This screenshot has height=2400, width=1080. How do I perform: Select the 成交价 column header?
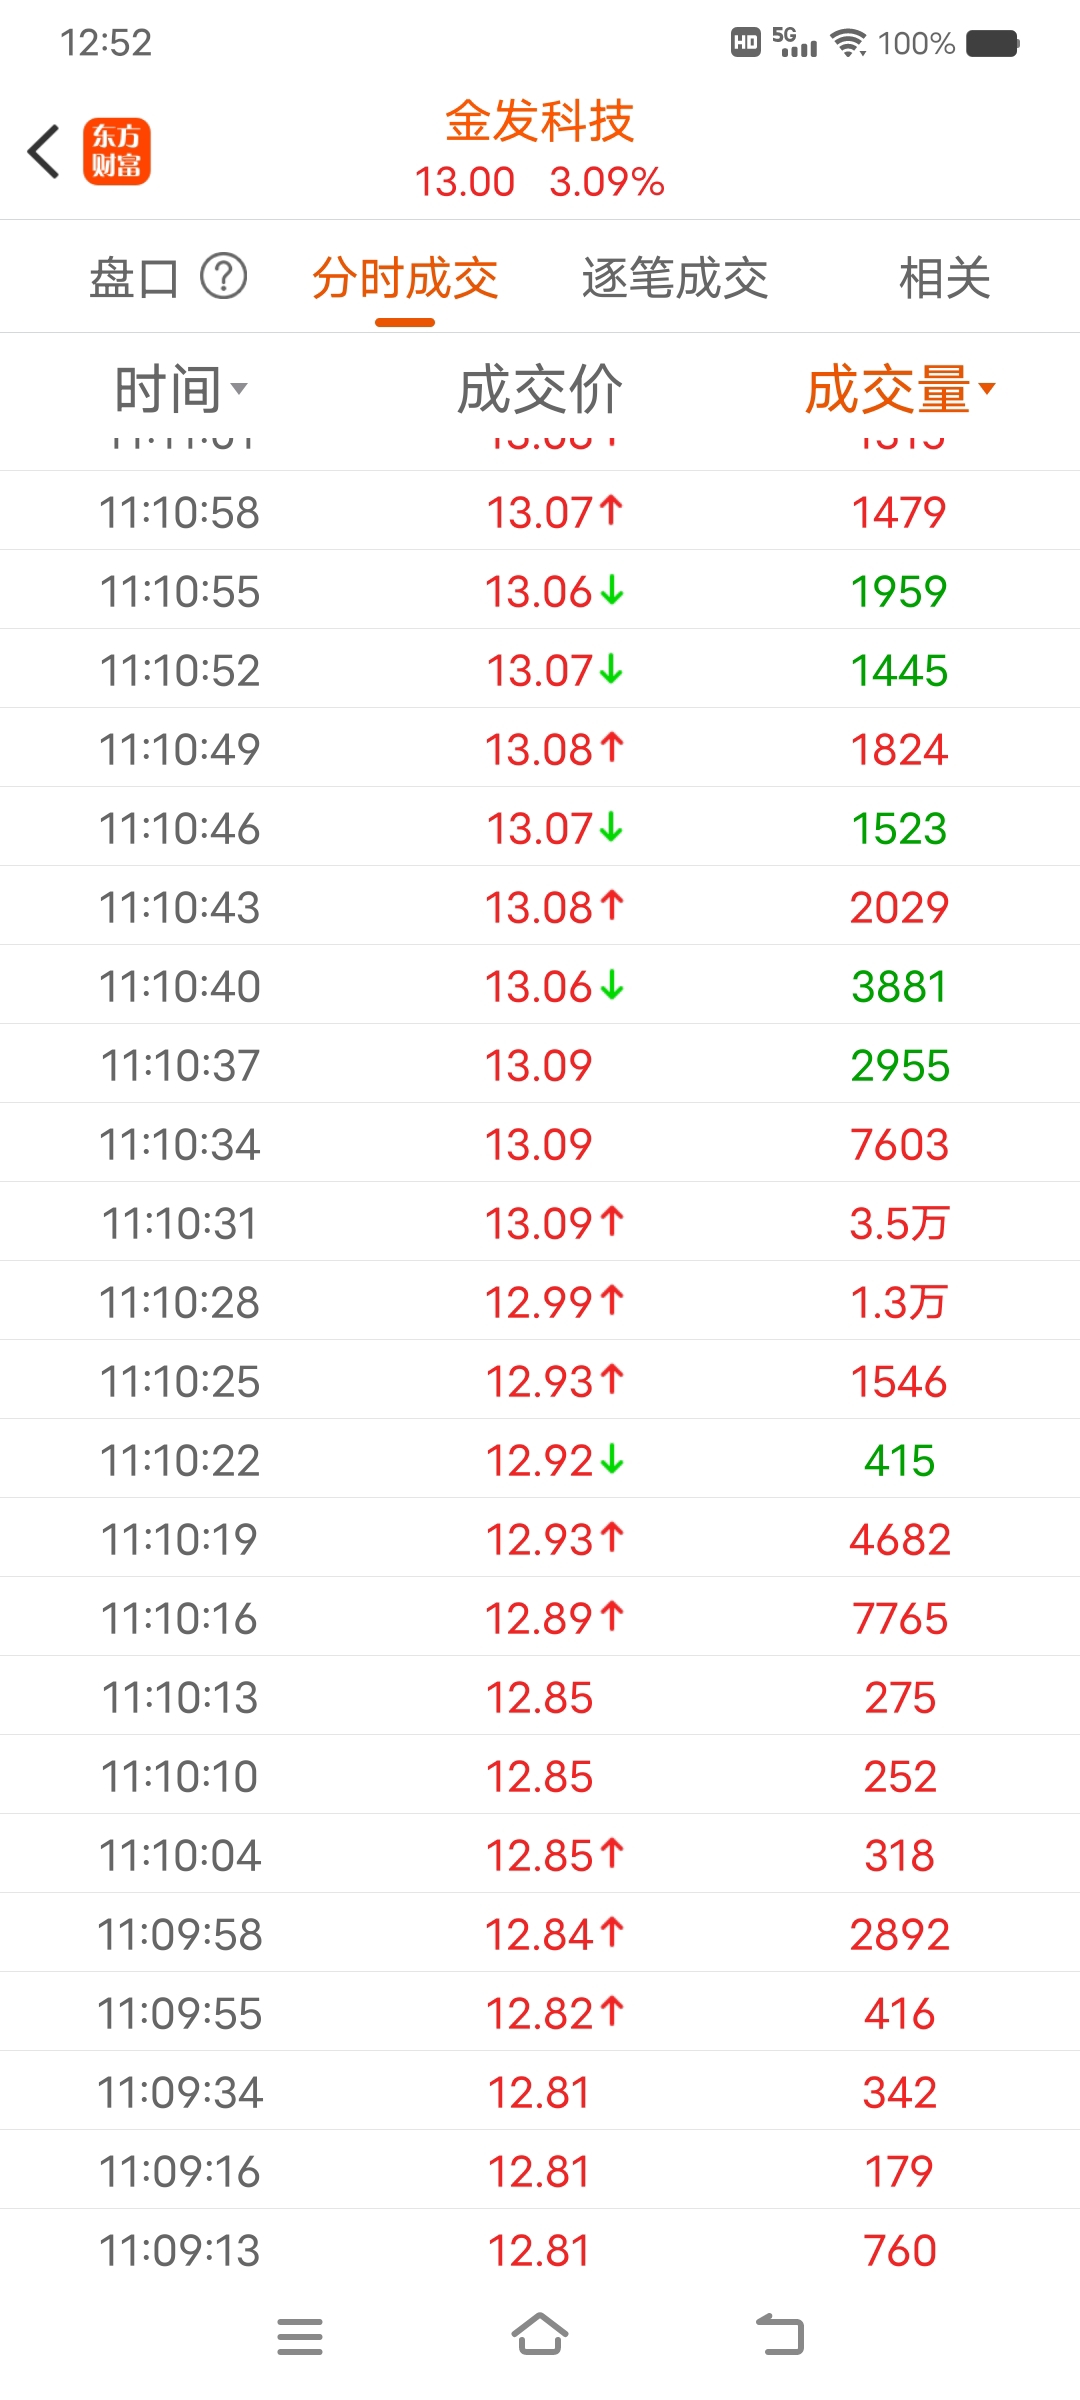pyautogui.click(x=540, y=389)
